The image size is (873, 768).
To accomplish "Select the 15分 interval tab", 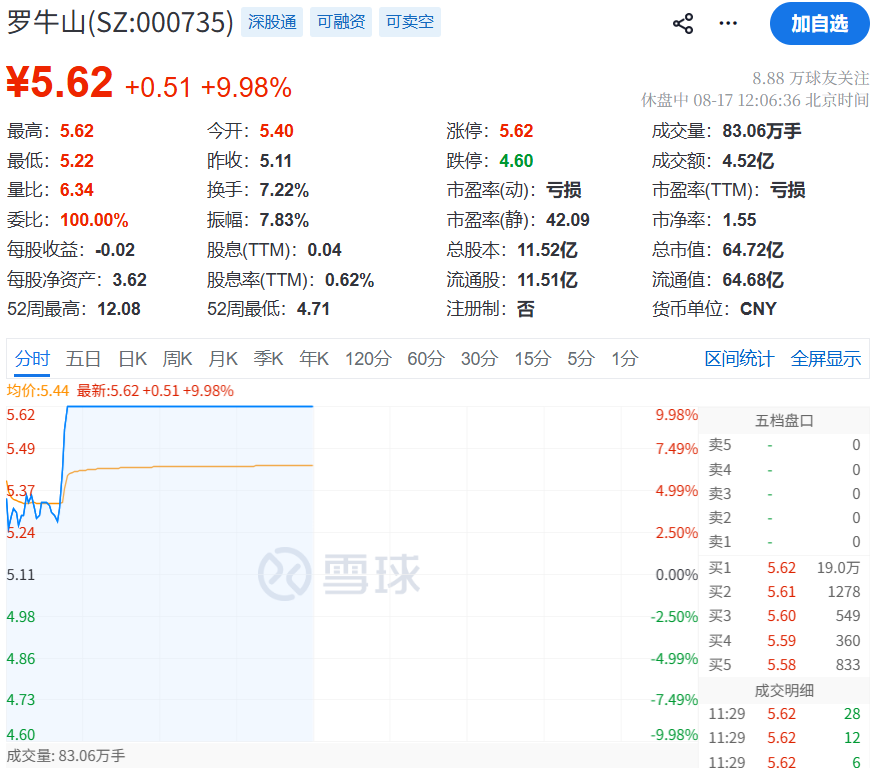I will coord(533,359).
